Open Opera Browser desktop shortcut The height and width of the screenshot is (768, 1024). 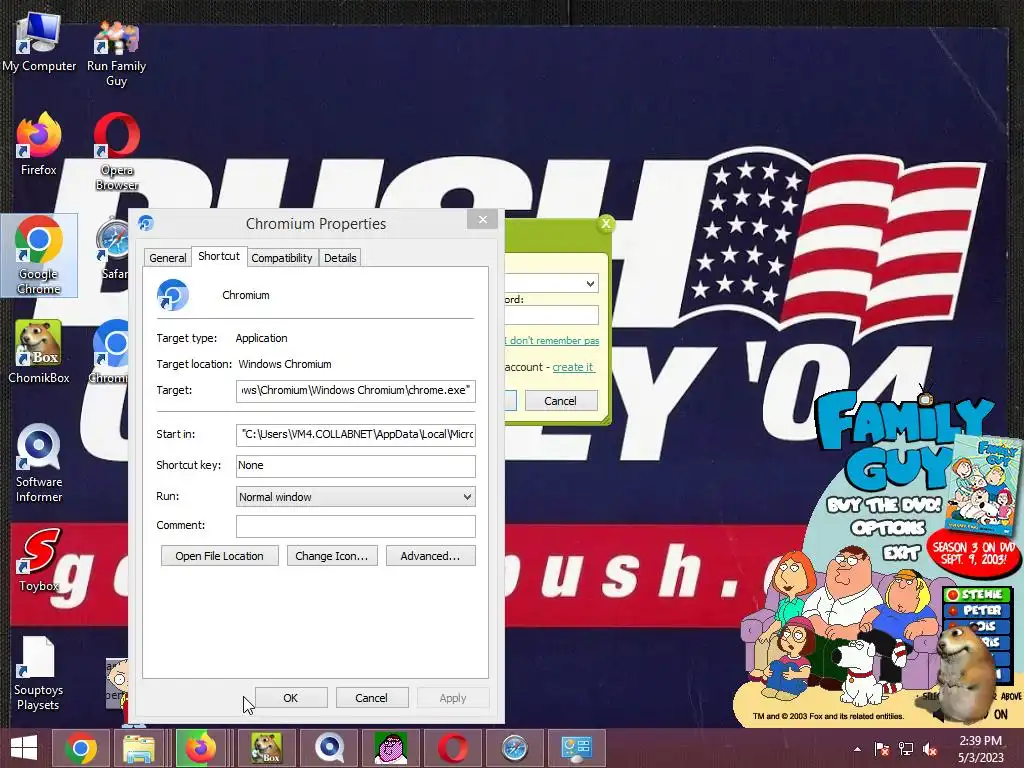pos(117,152)
